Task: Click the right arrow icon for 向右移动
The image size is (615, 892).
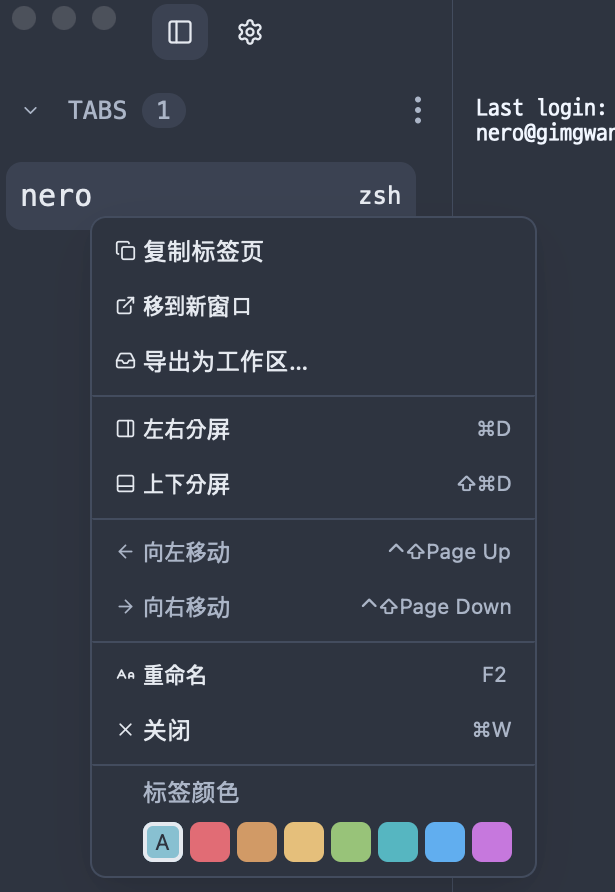Action: coord(125,607)
